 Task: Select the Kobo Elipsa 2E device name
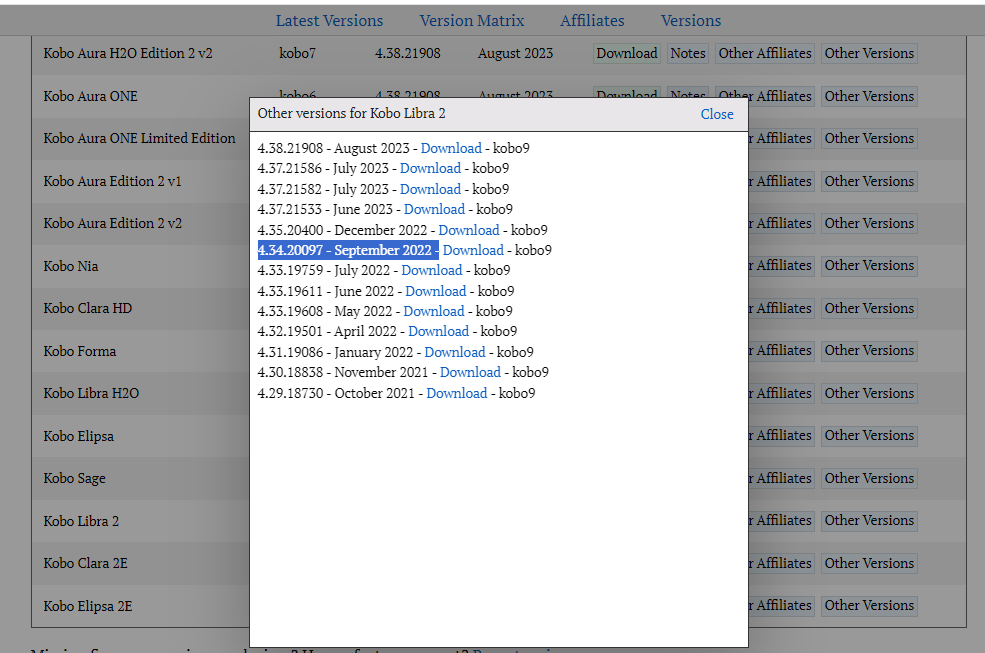click(88, 606)
